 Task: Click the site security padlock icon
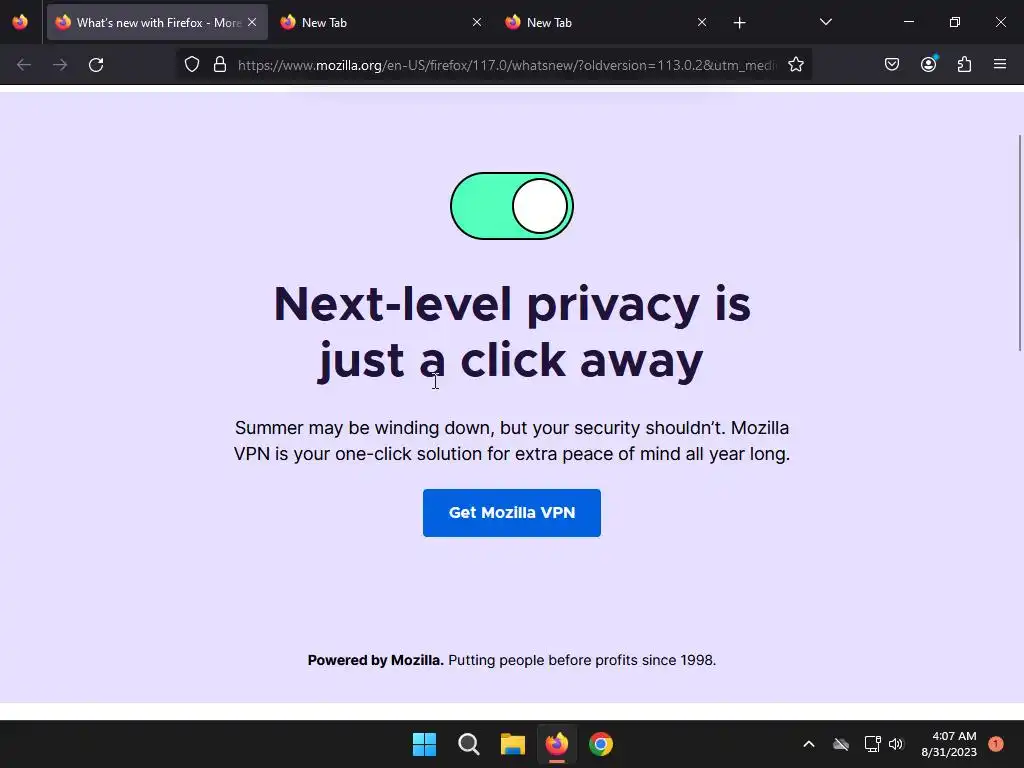coord(220,65)
